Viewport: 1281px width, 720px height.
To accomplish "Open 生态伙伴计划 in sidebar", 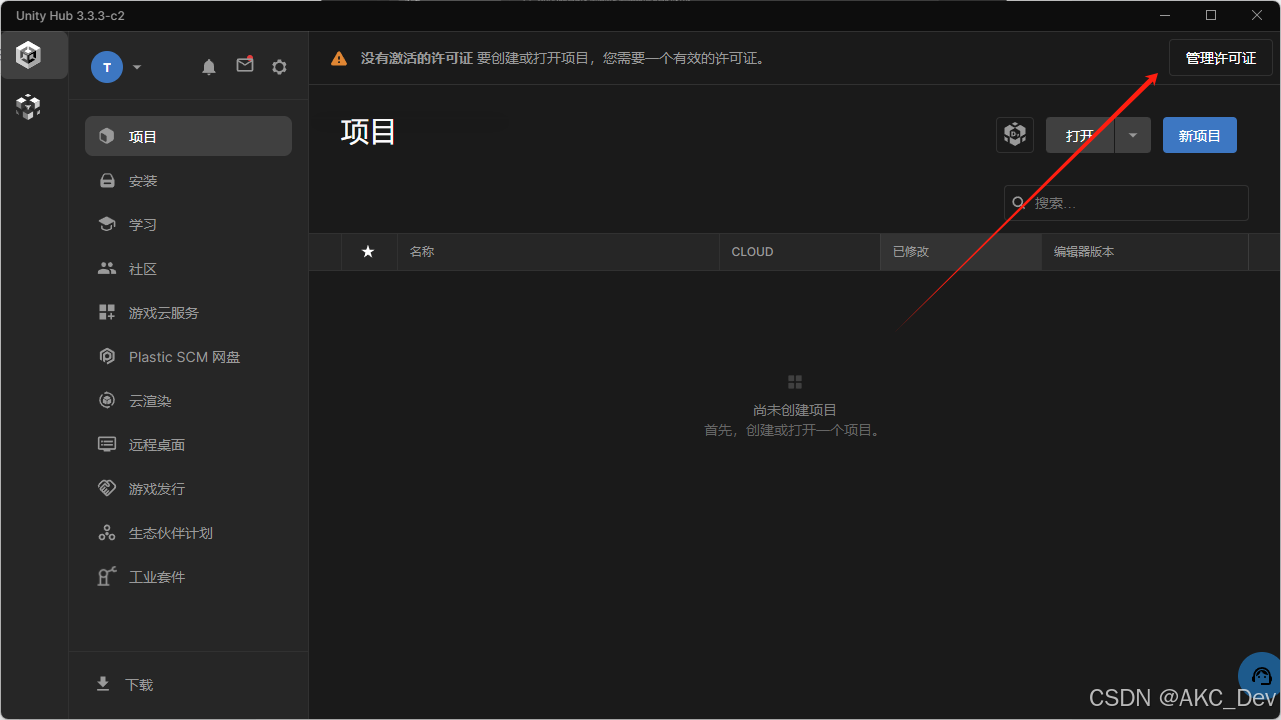I will [188, 533].
